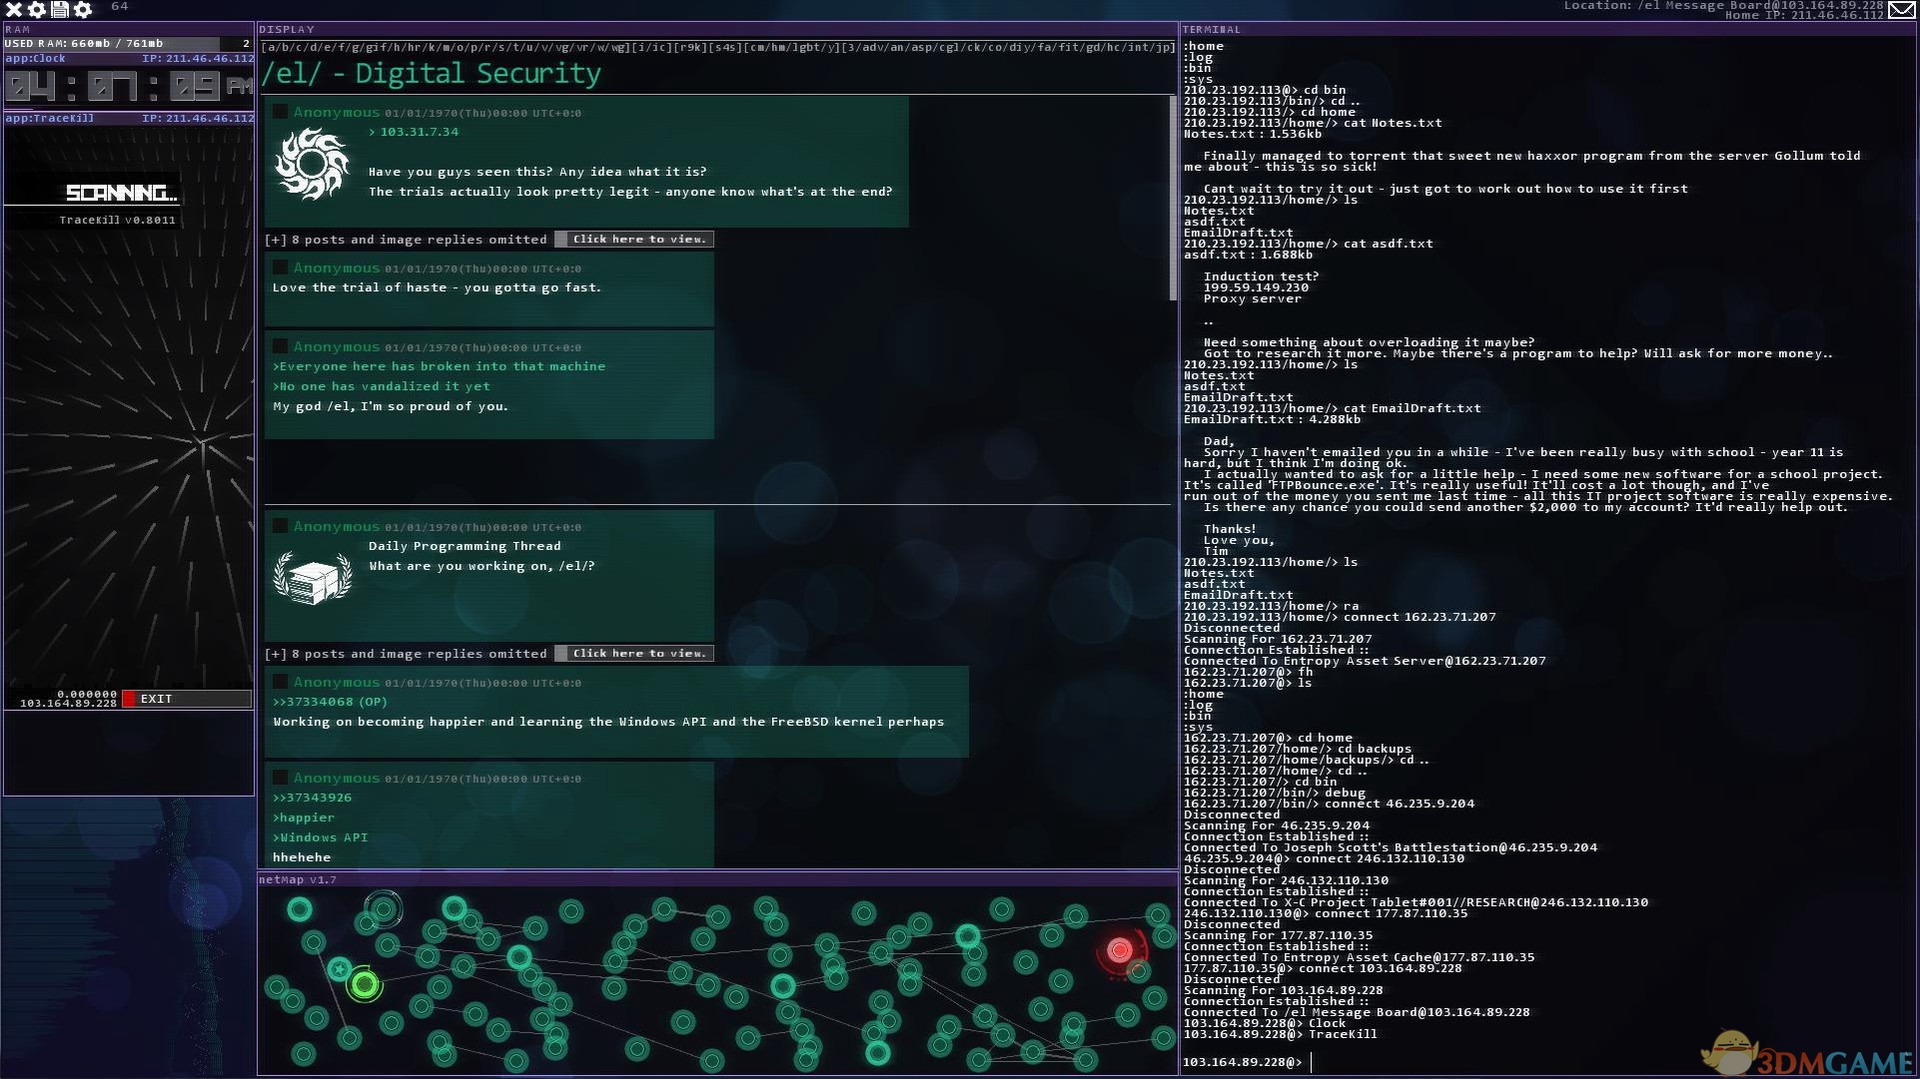The width and height of the screenshot is (1920, 1079).
Task: Click the white-ringed node on netMap
Action: pyautogui.click(x=383, y=909)
